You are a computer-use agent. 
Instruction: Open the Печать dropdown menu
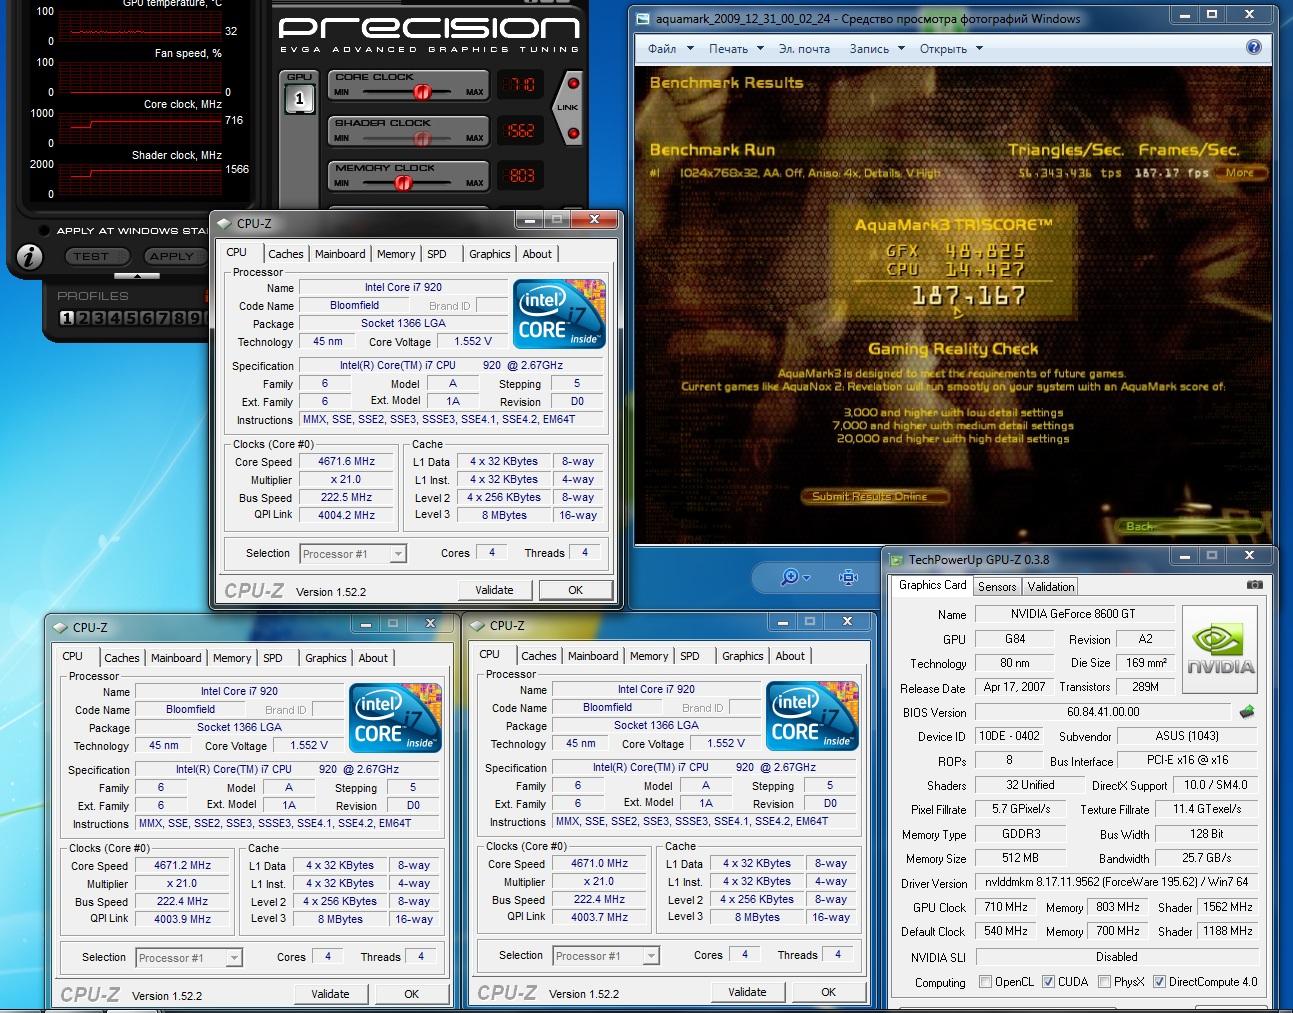pos(736,48)
